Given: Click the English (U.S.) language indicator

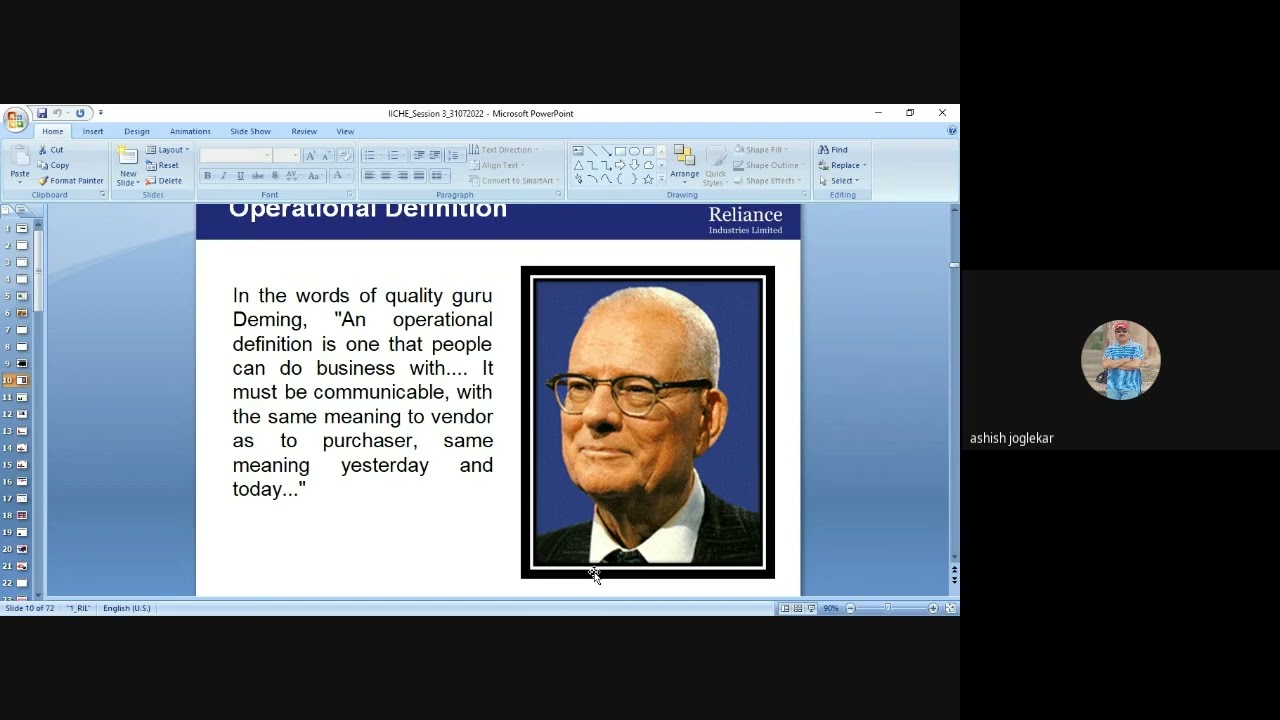Looking at the screenshot, I should [x=127, y=608].
